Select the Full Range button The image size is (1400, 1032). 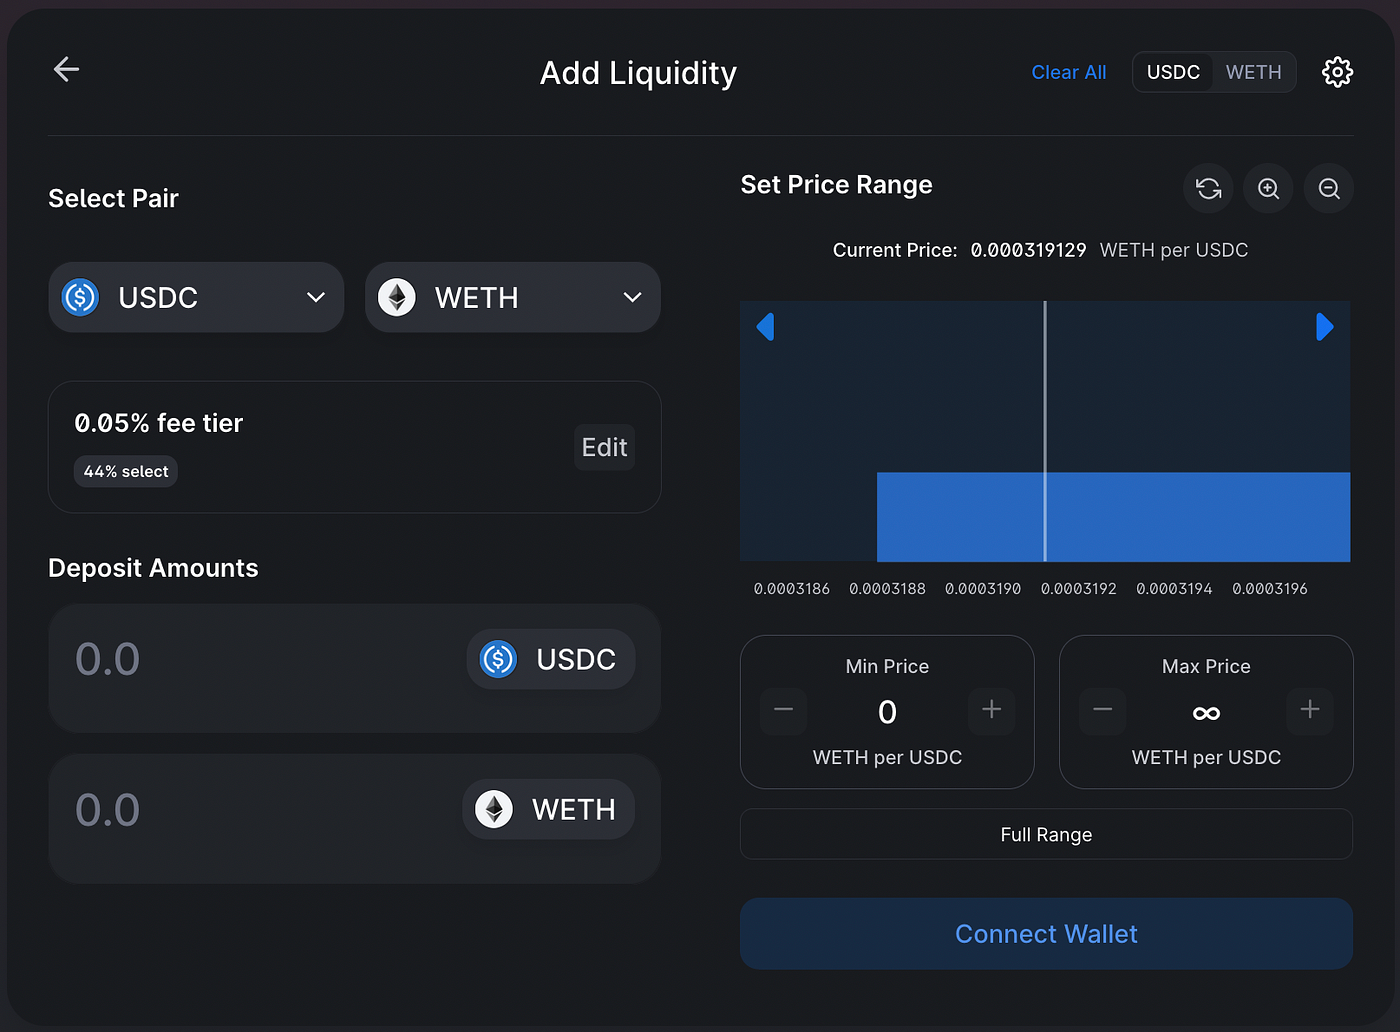pyautogui.click(x=1046, y=834)
